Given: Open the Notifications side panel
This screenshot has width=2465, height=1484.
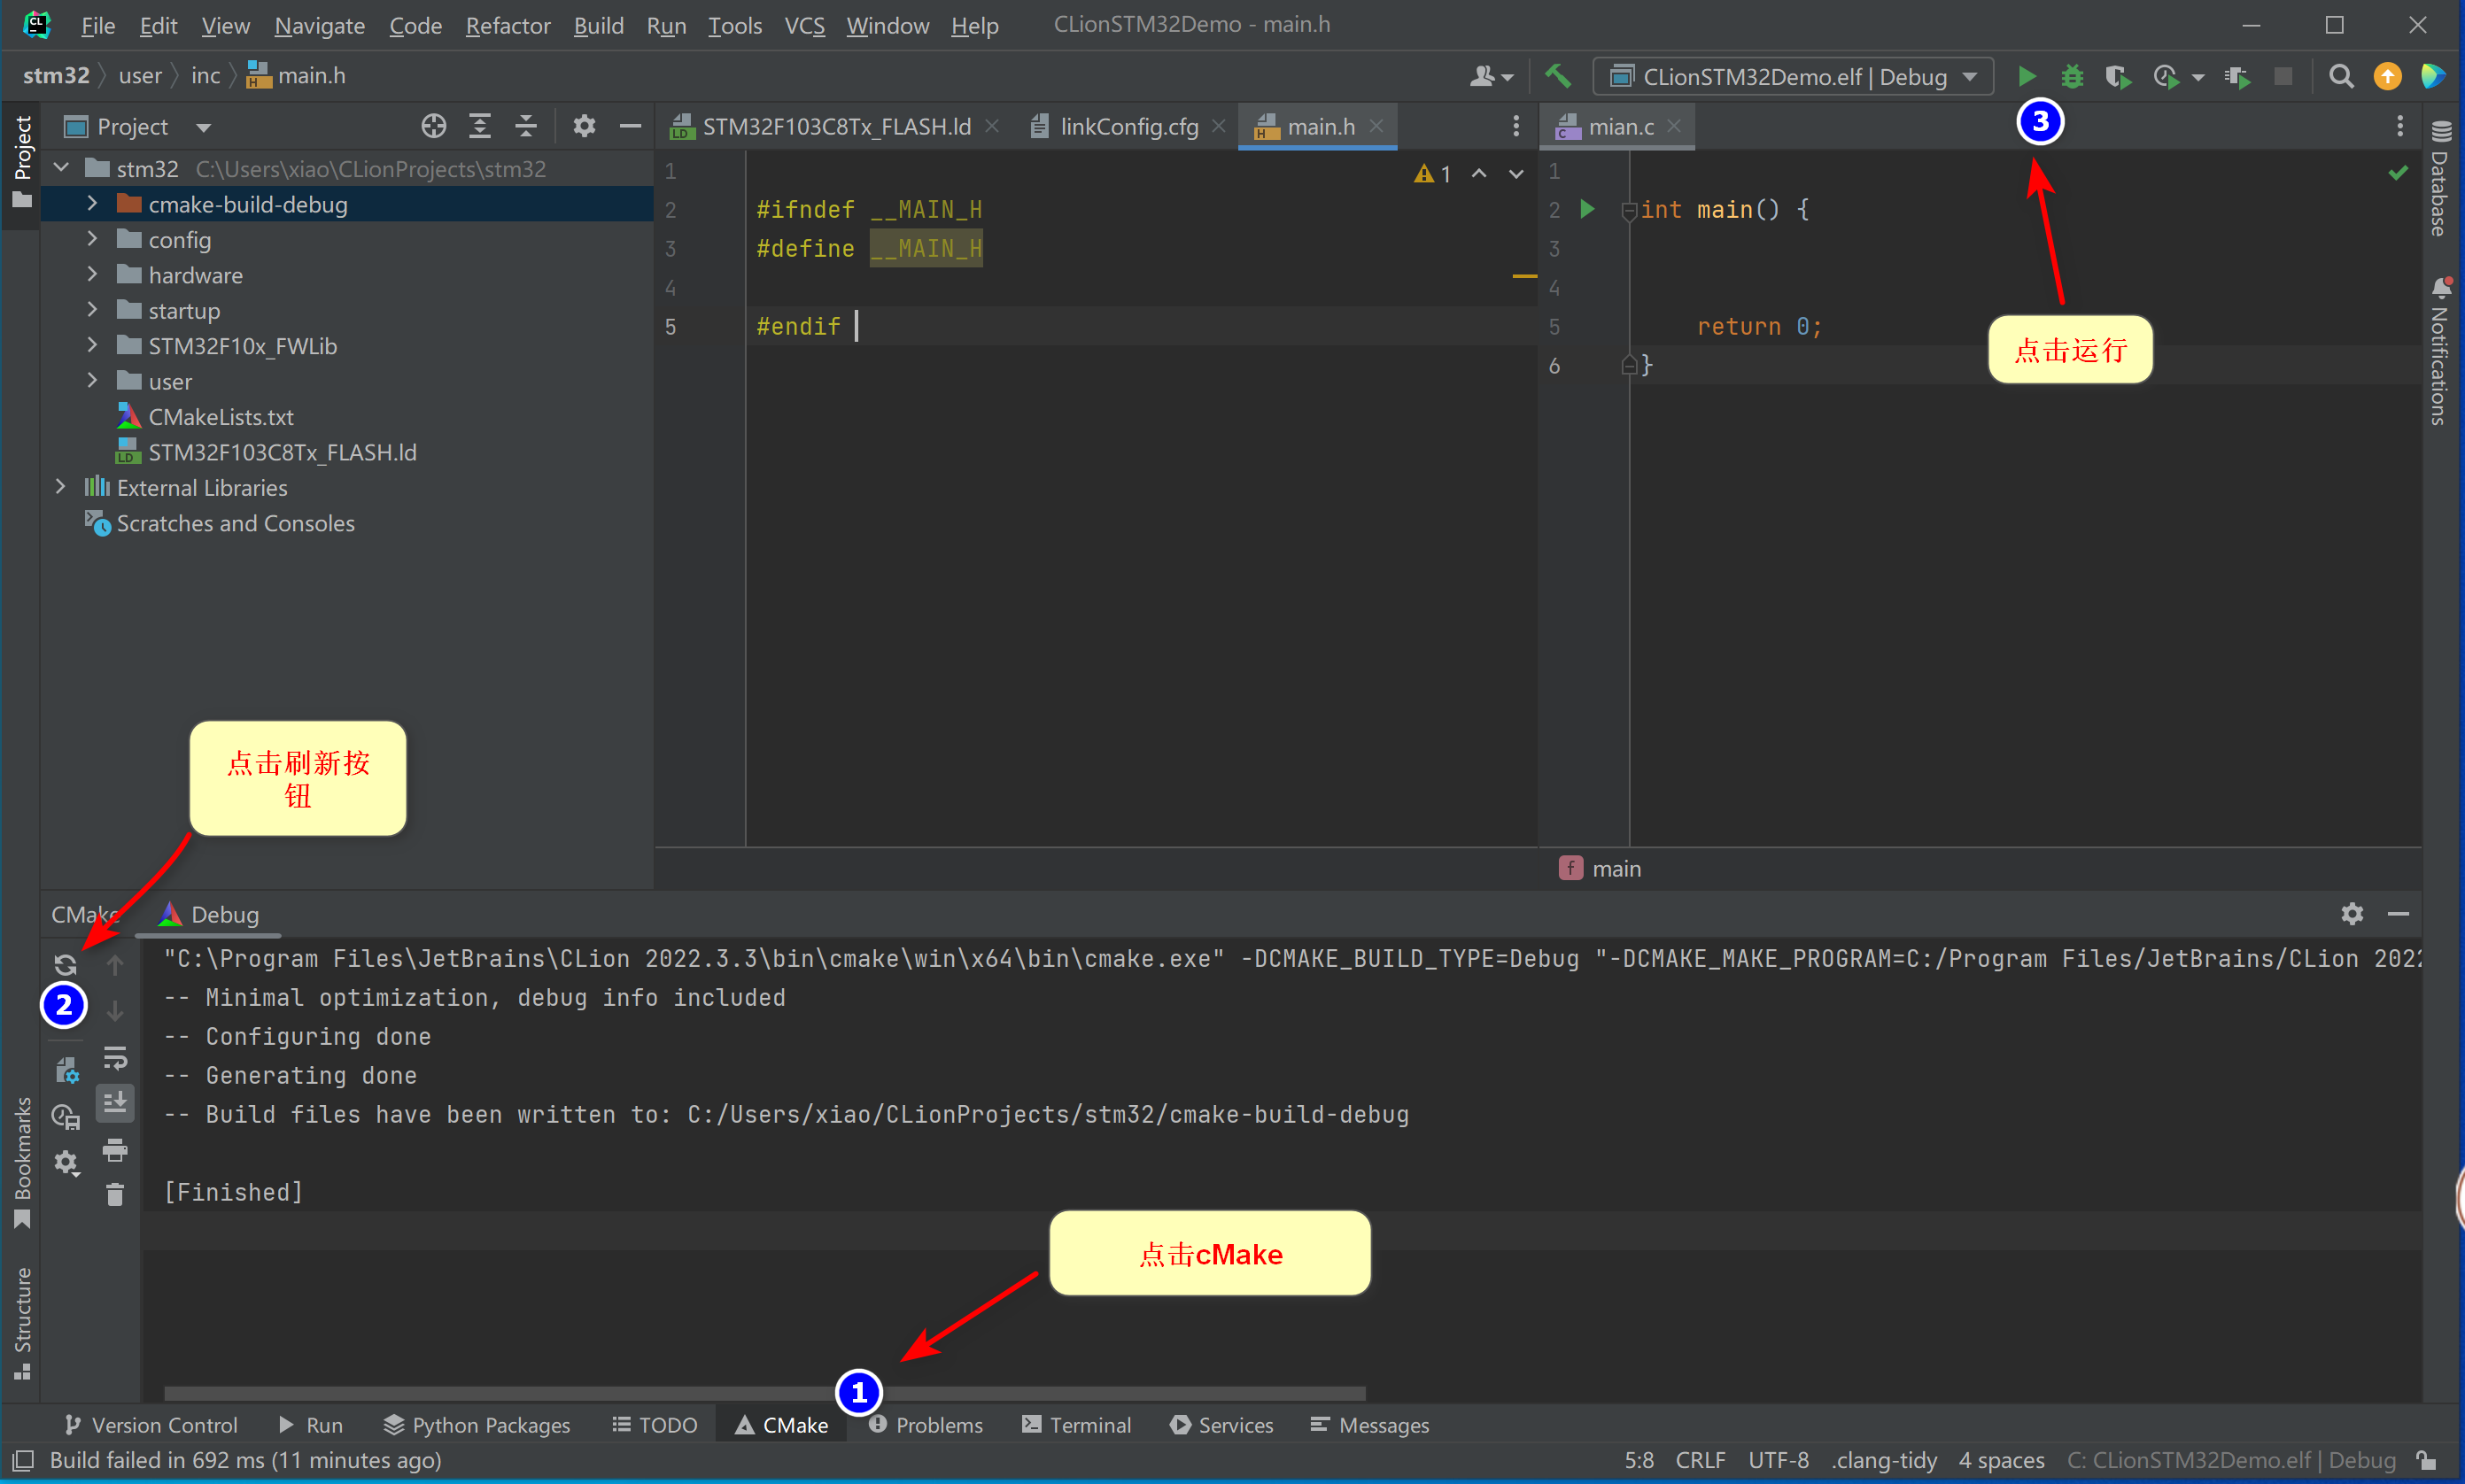Looking at the screenshot, I should click(2440, 351).
